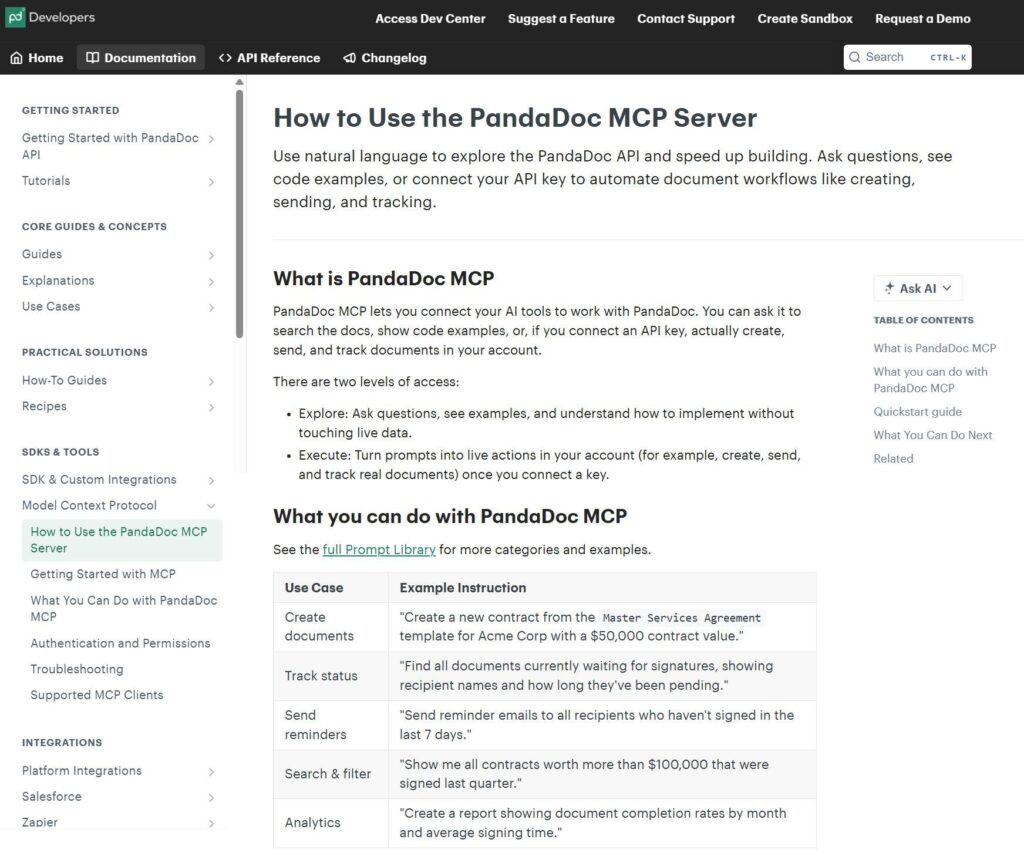Screen dimensions: 1024x860
Task: Click the API Reference code brackets icon
Action: [225, 58]
